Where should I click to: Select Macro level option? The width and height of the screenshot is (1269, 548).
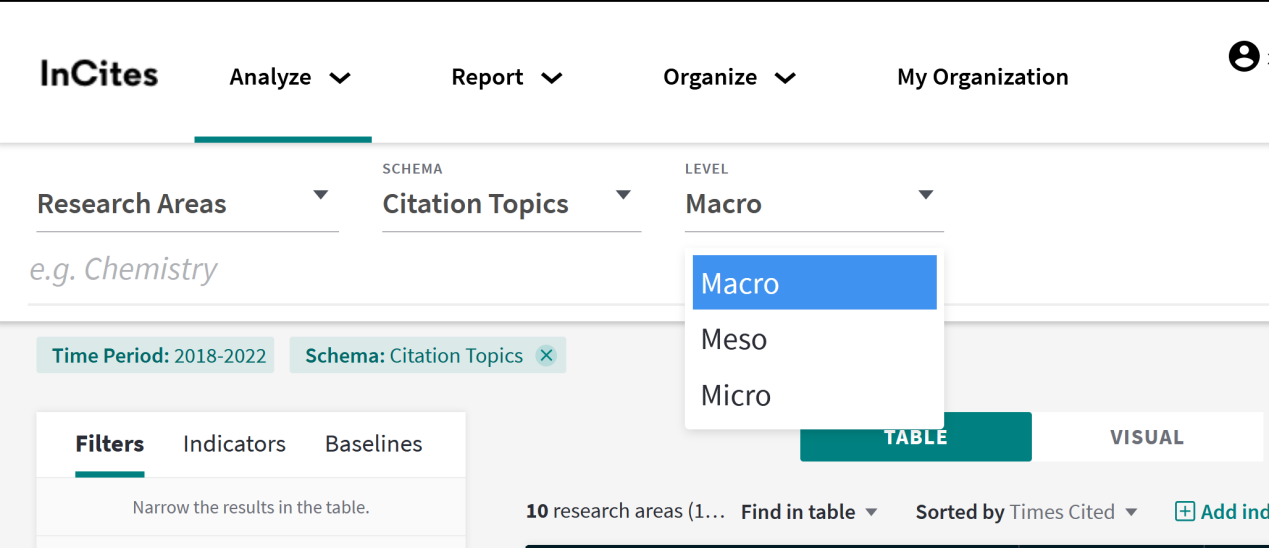click(814, 283)
